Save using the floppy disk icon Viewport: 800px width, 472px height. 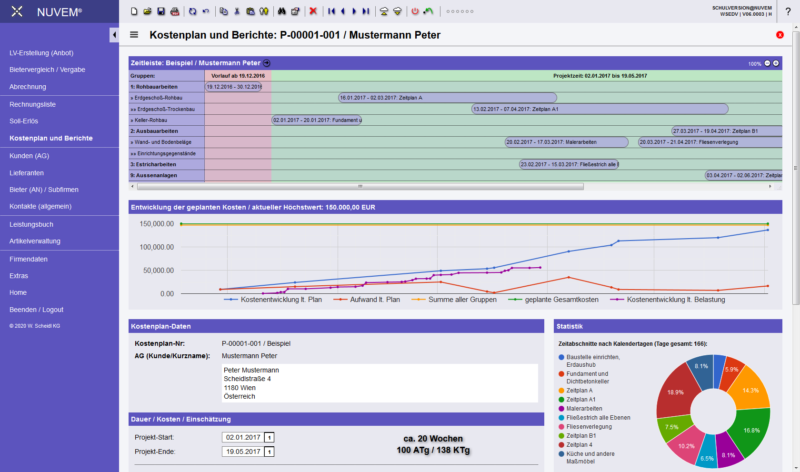pos(161,11)
